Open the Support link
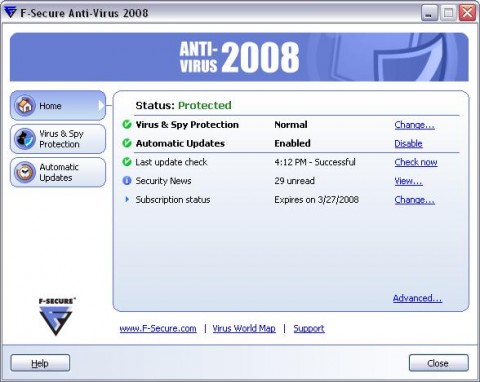Screen dimensions: 480x382 pyautogui.click(x=309, y=328)
